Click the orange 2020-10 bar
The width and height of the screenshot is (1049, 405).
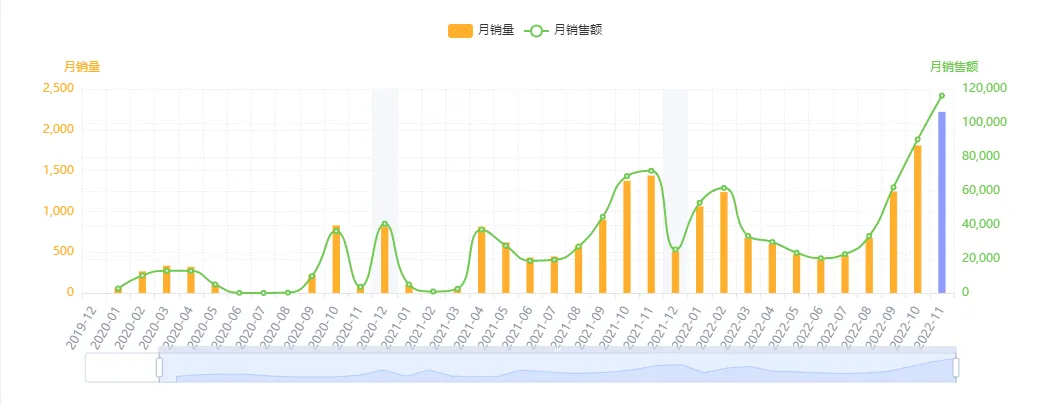(336, 259)
